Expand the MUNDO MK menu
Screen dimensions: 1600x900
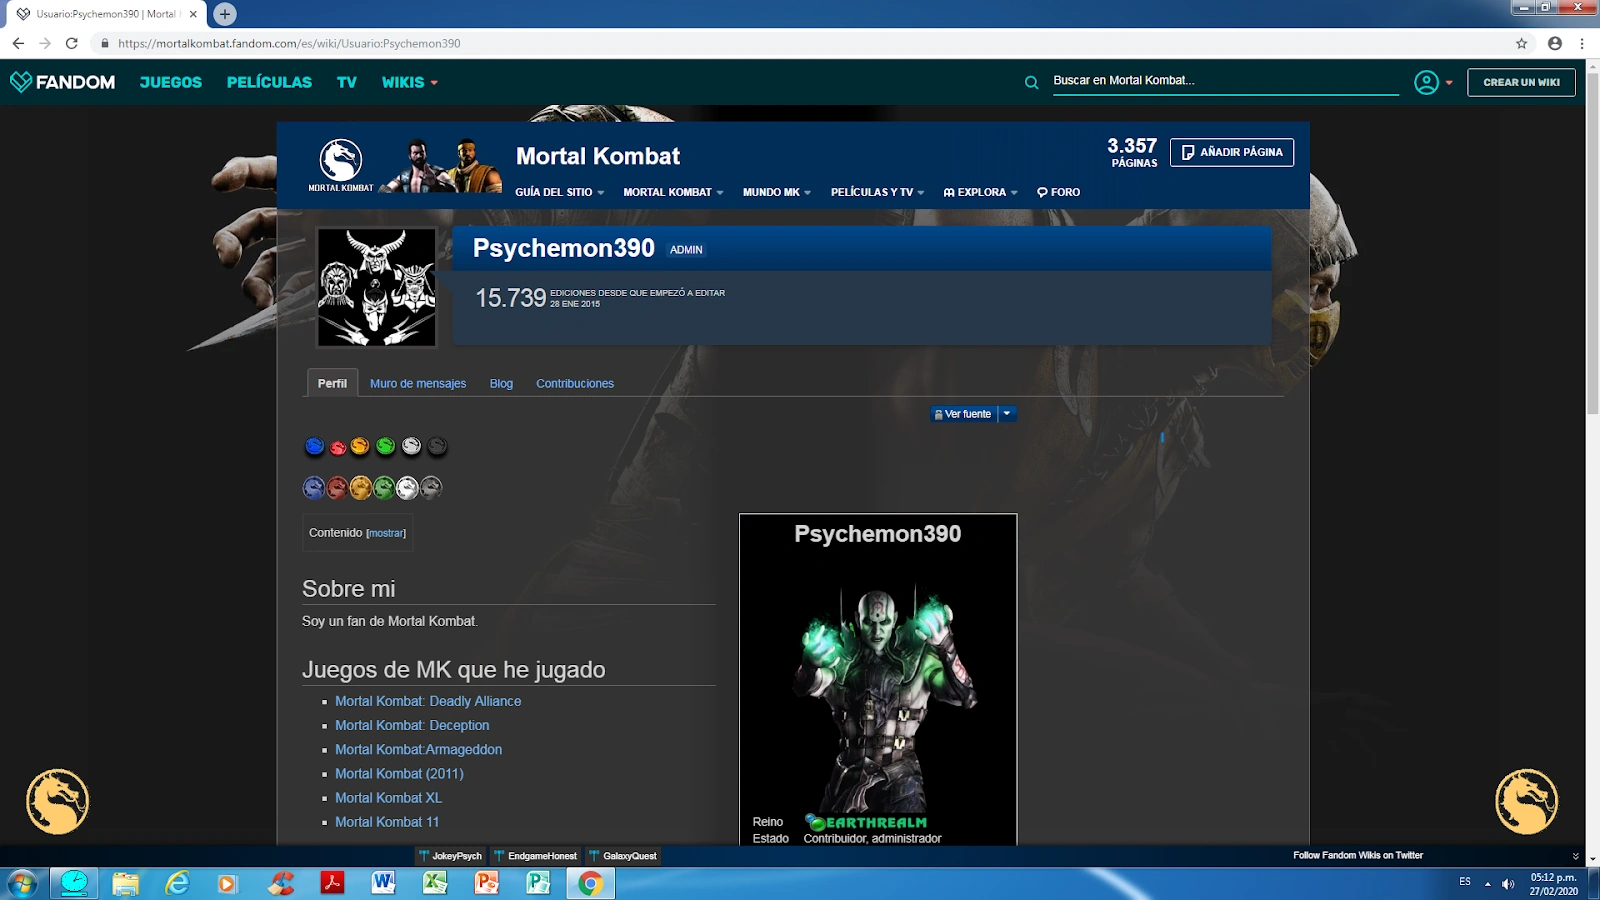coord(777,192)
